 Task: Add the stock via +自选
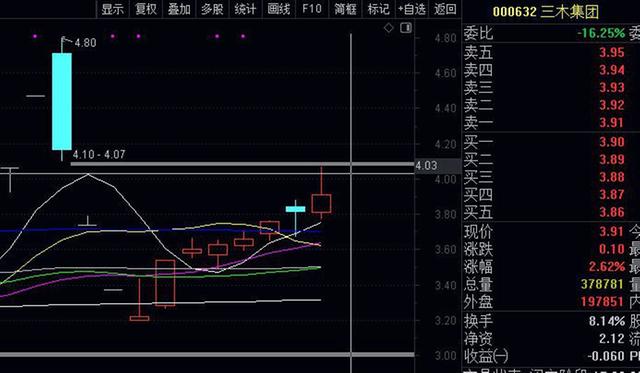[412, 9]
